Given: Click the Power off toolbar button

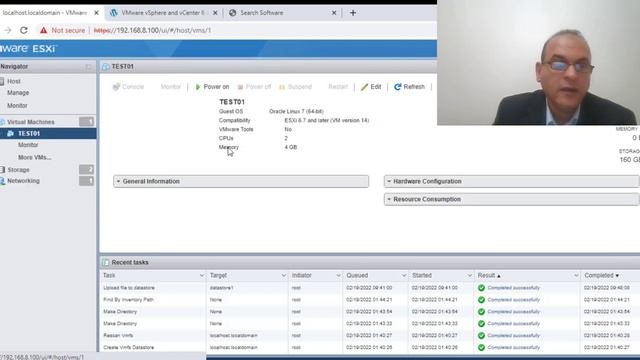Looking at the screenshot, I should tap(254, 87).
